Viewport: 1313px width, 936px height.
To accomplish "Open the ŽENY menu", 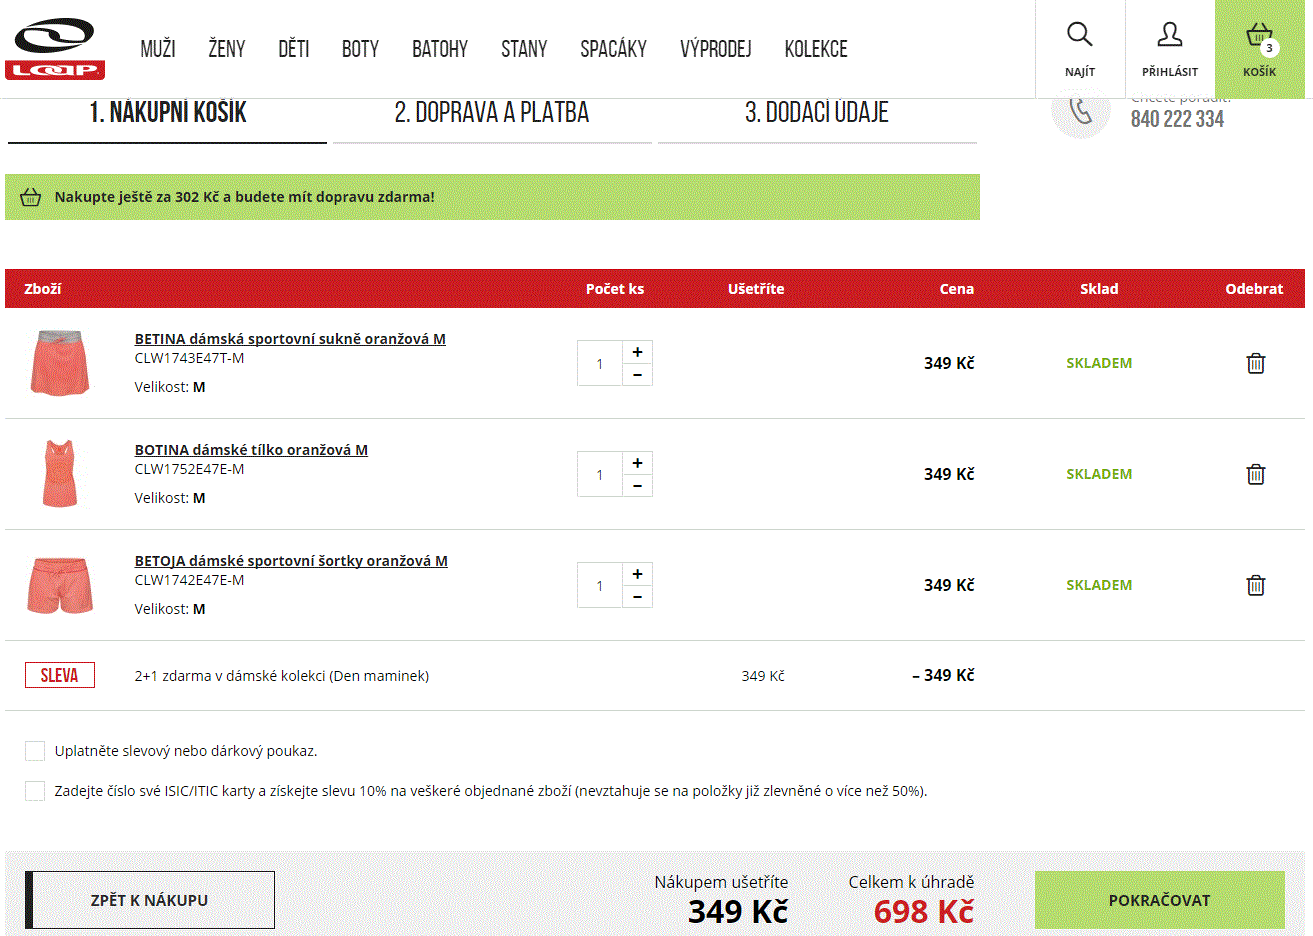I will point(226,49).
